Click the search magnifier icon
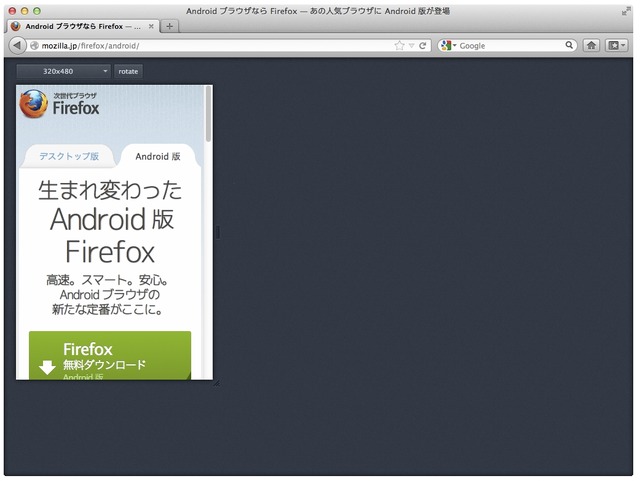The width and height of the screenshot is (640, 481). [x=569, y=45]
